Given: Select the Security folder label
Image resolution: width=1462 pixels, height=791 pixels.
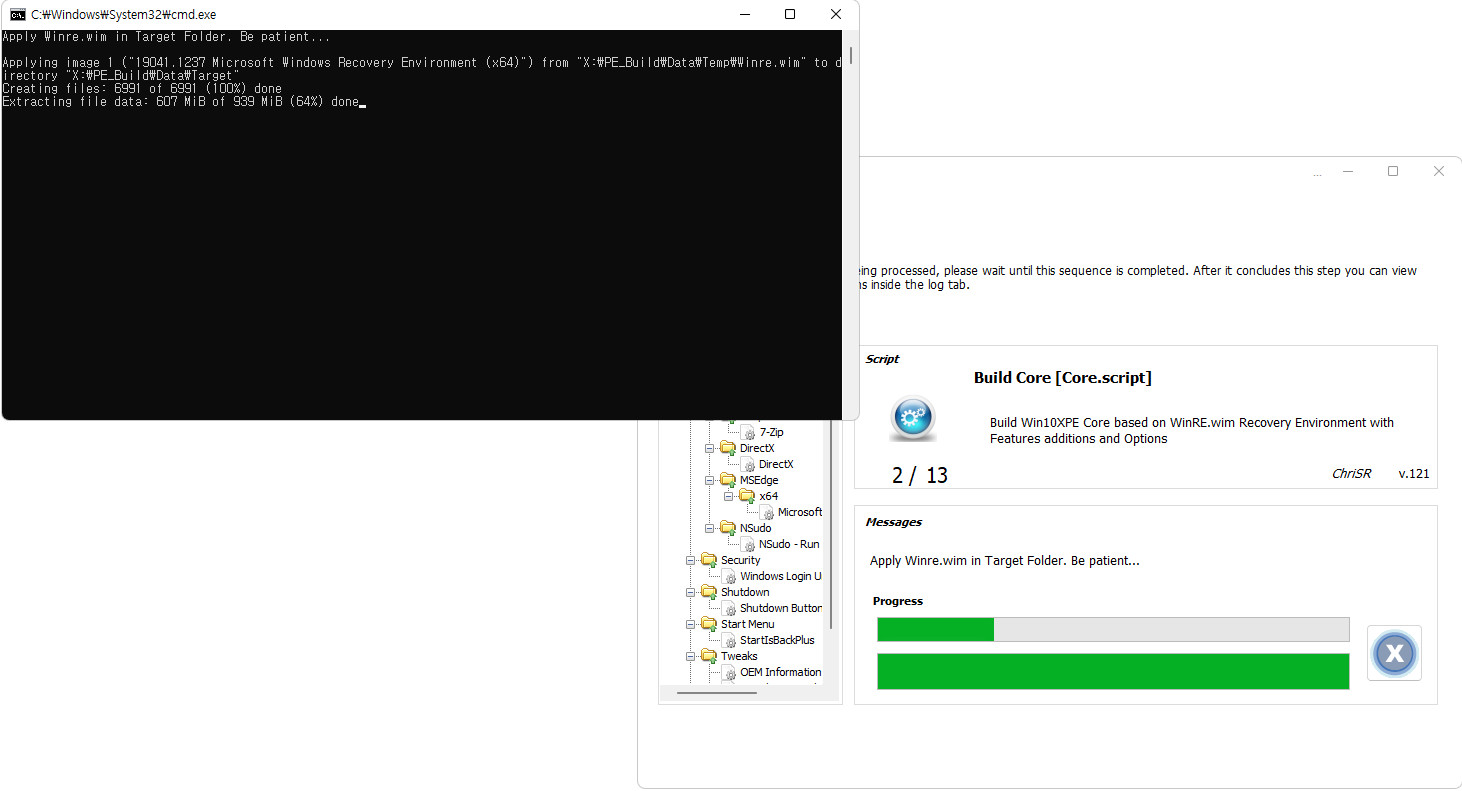Looking at the screenshot, I should [x=741, y=560].
